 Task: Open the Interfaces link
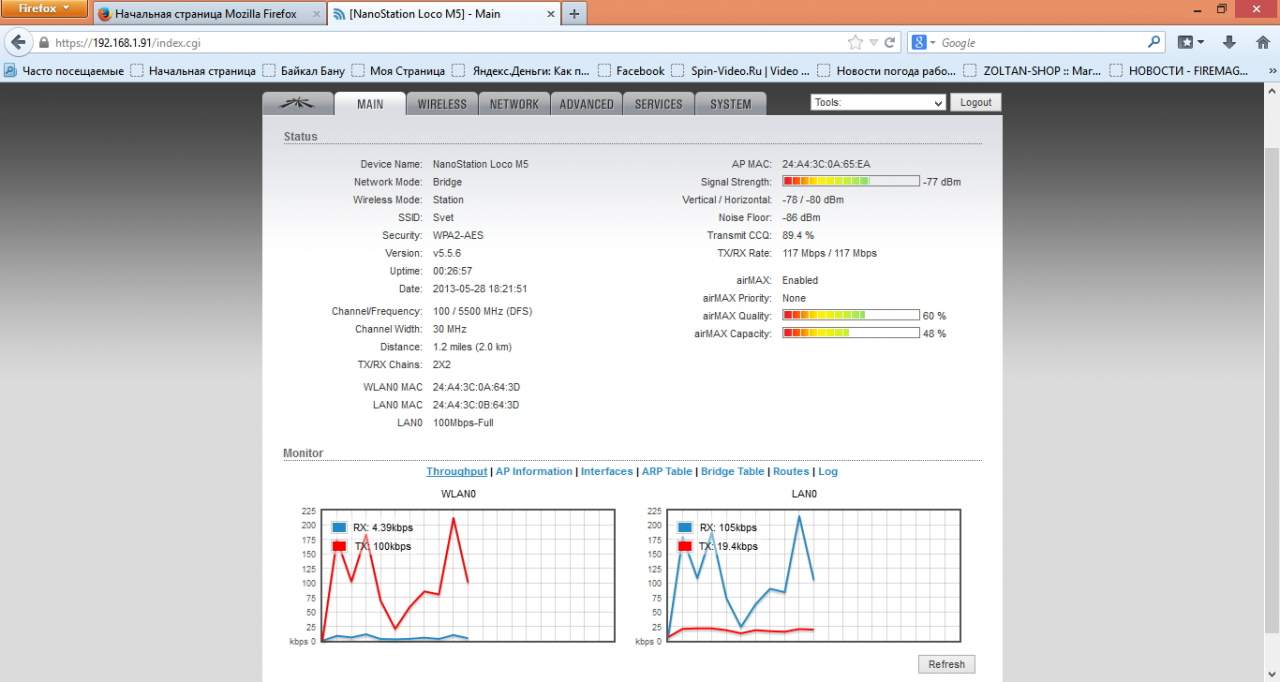tap(607, 471)
